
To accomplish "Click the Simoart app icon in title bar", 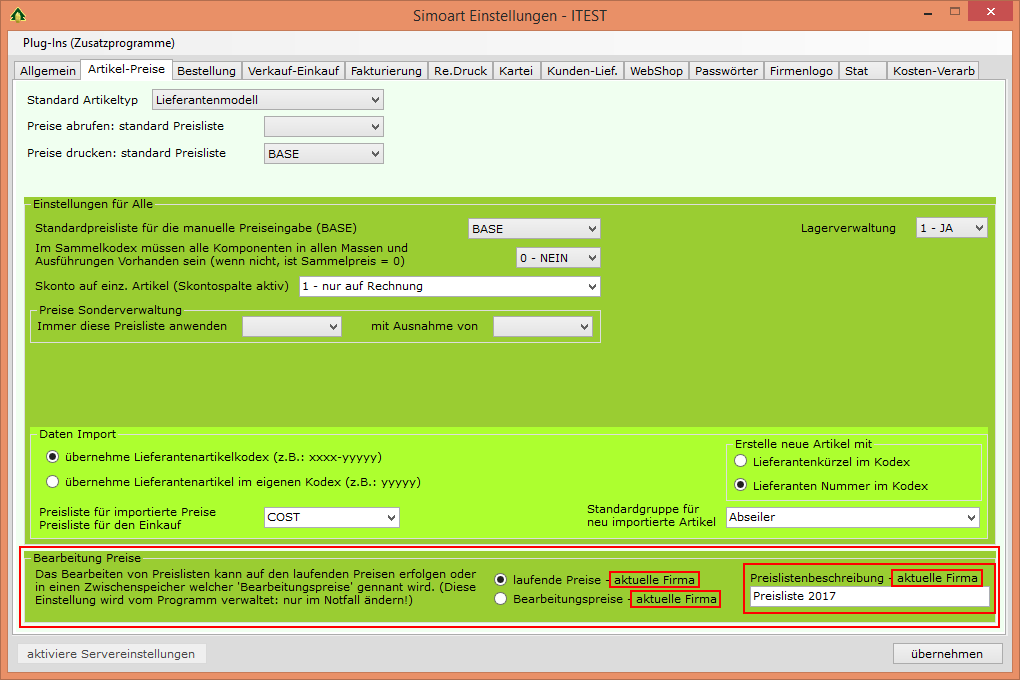I will 17,15.
